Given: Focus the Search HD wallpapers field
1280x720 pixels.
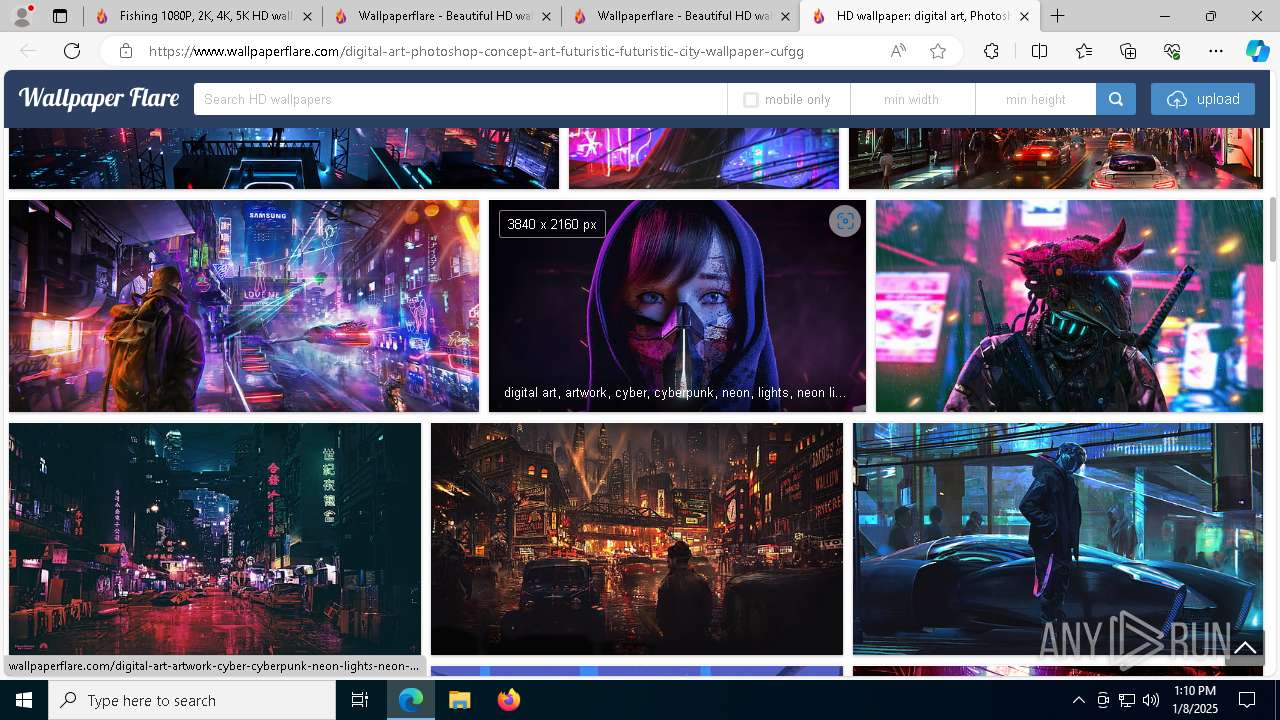Looking at the screenshot, I should [460, 99].
